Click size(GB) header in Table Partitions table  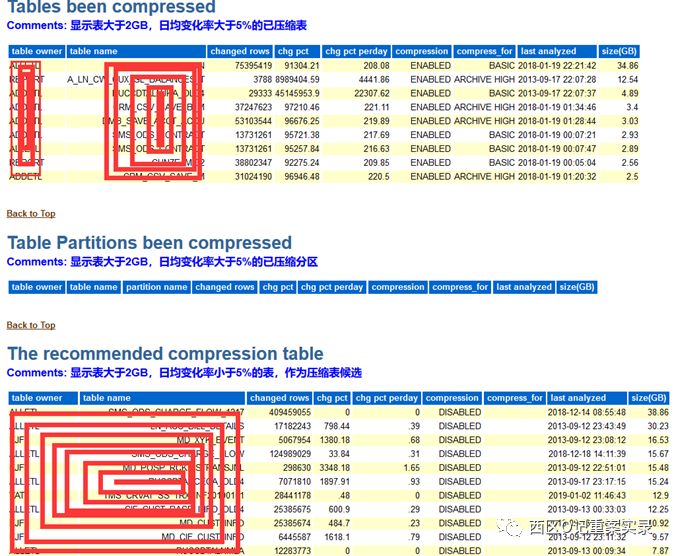pos(576,287)
